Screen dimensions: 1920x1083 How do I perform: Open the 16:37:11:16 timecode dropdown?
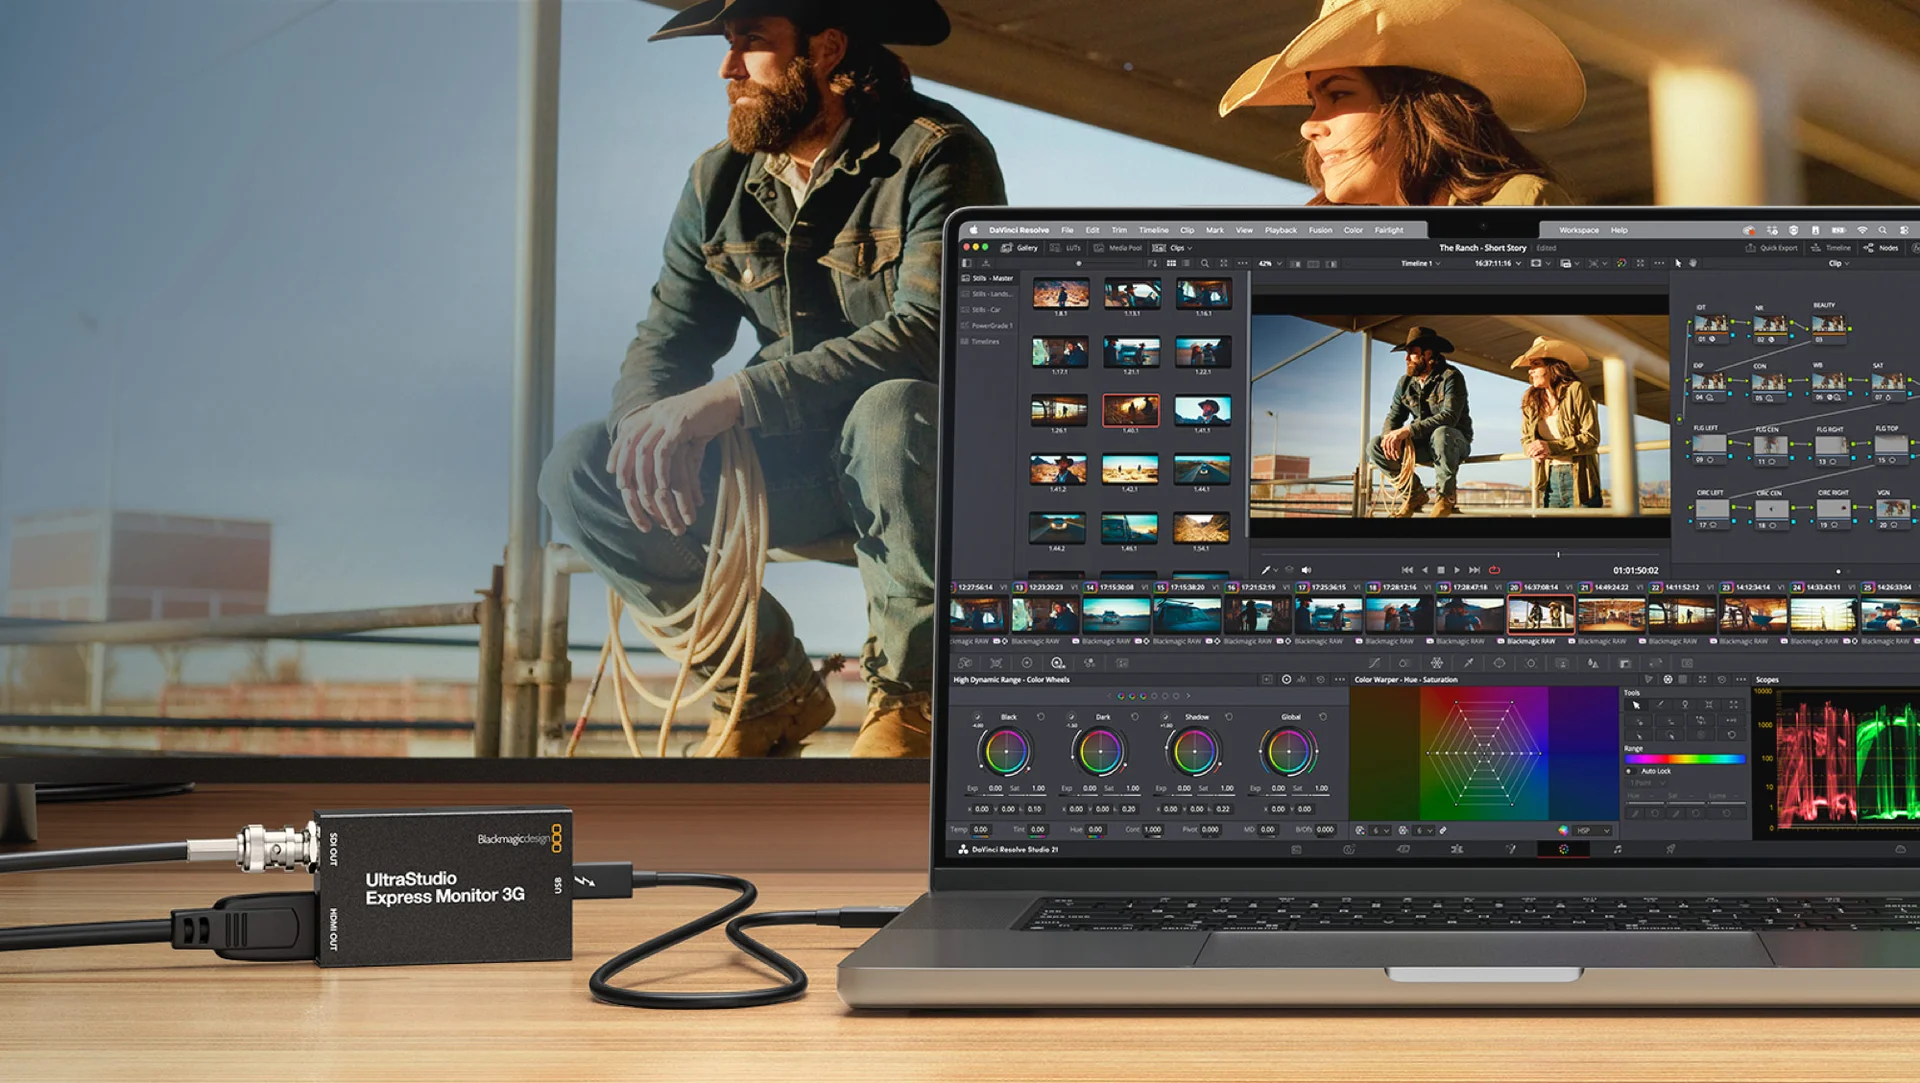coord(1498,264)
